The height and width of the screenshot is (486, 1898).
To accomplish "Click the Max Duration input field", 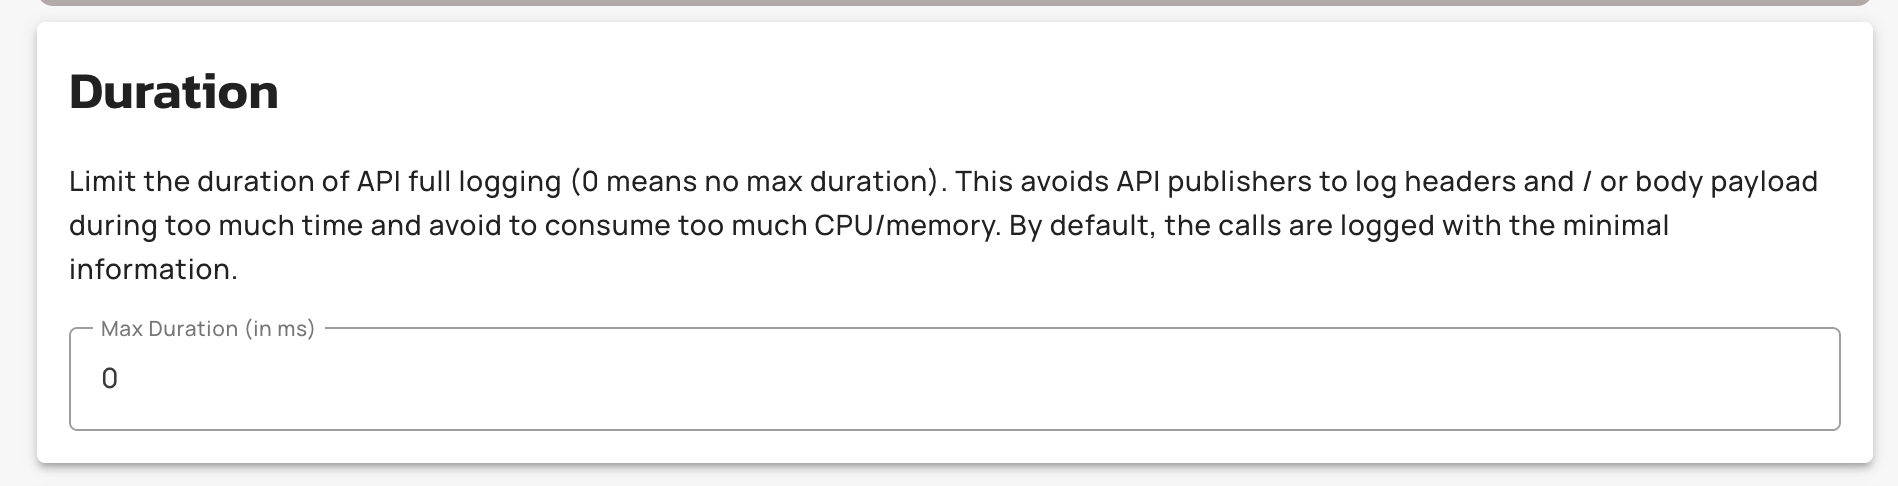I will pos(954,379).
